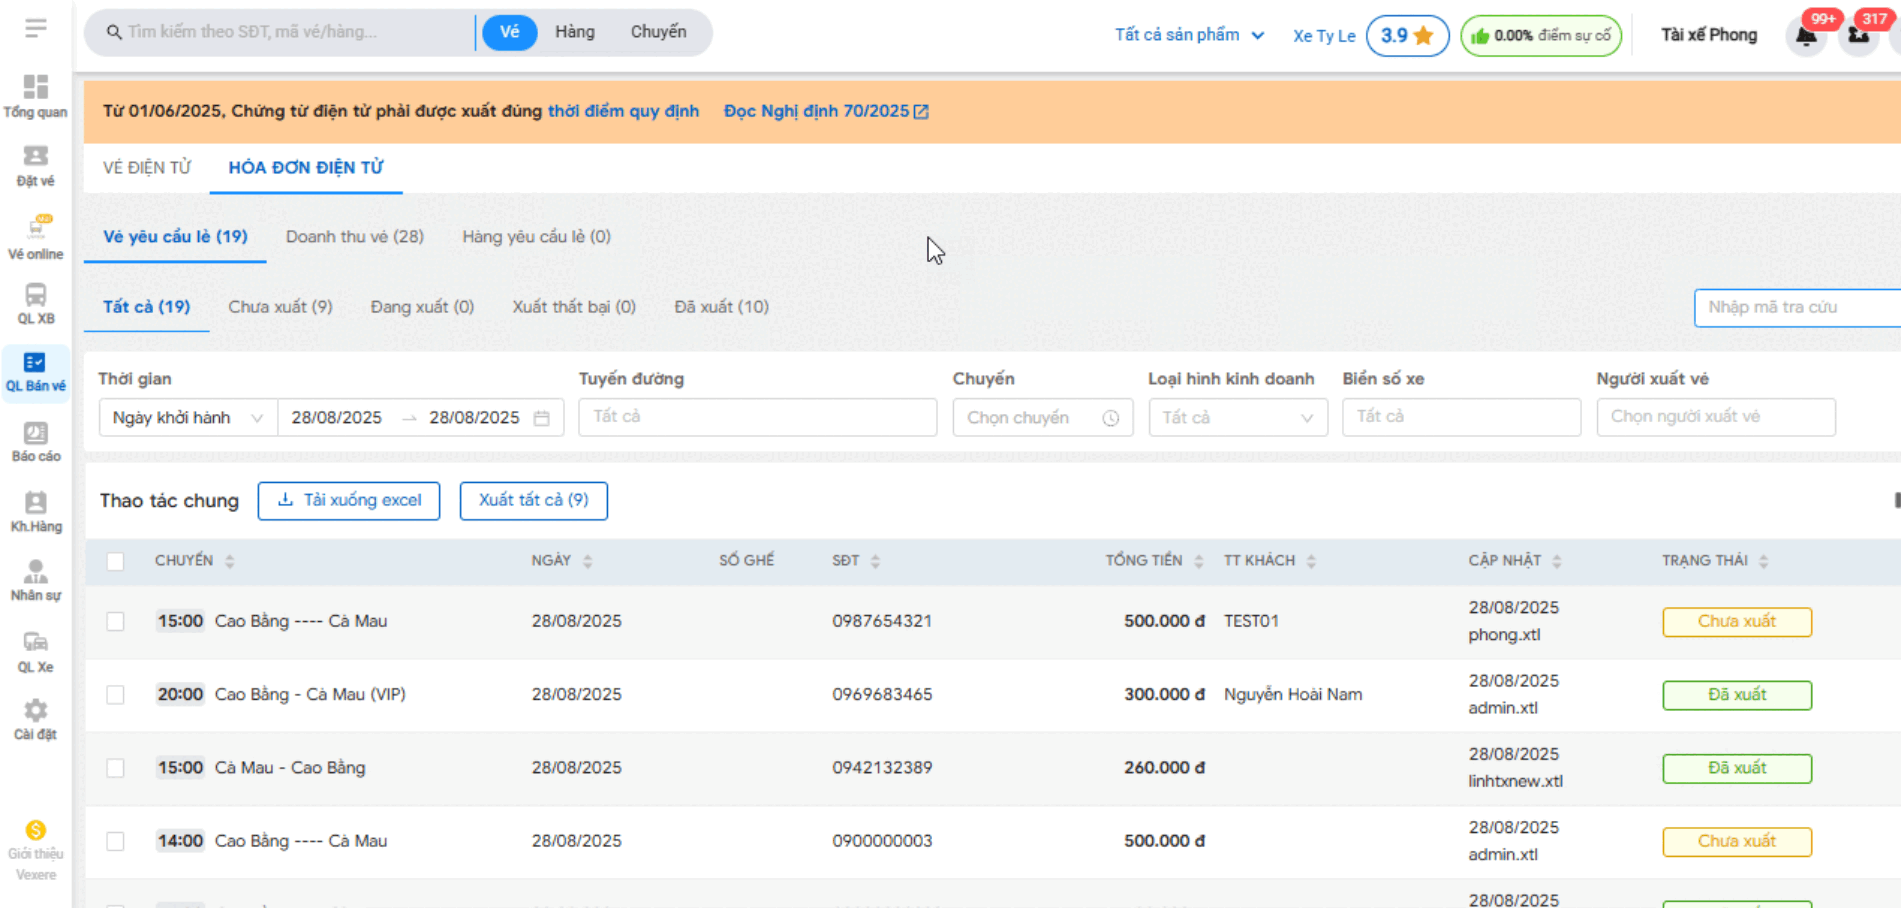Screen dimensions: 1901x908
Task: Open QL XB bus icon
Action: pos(36,296)
